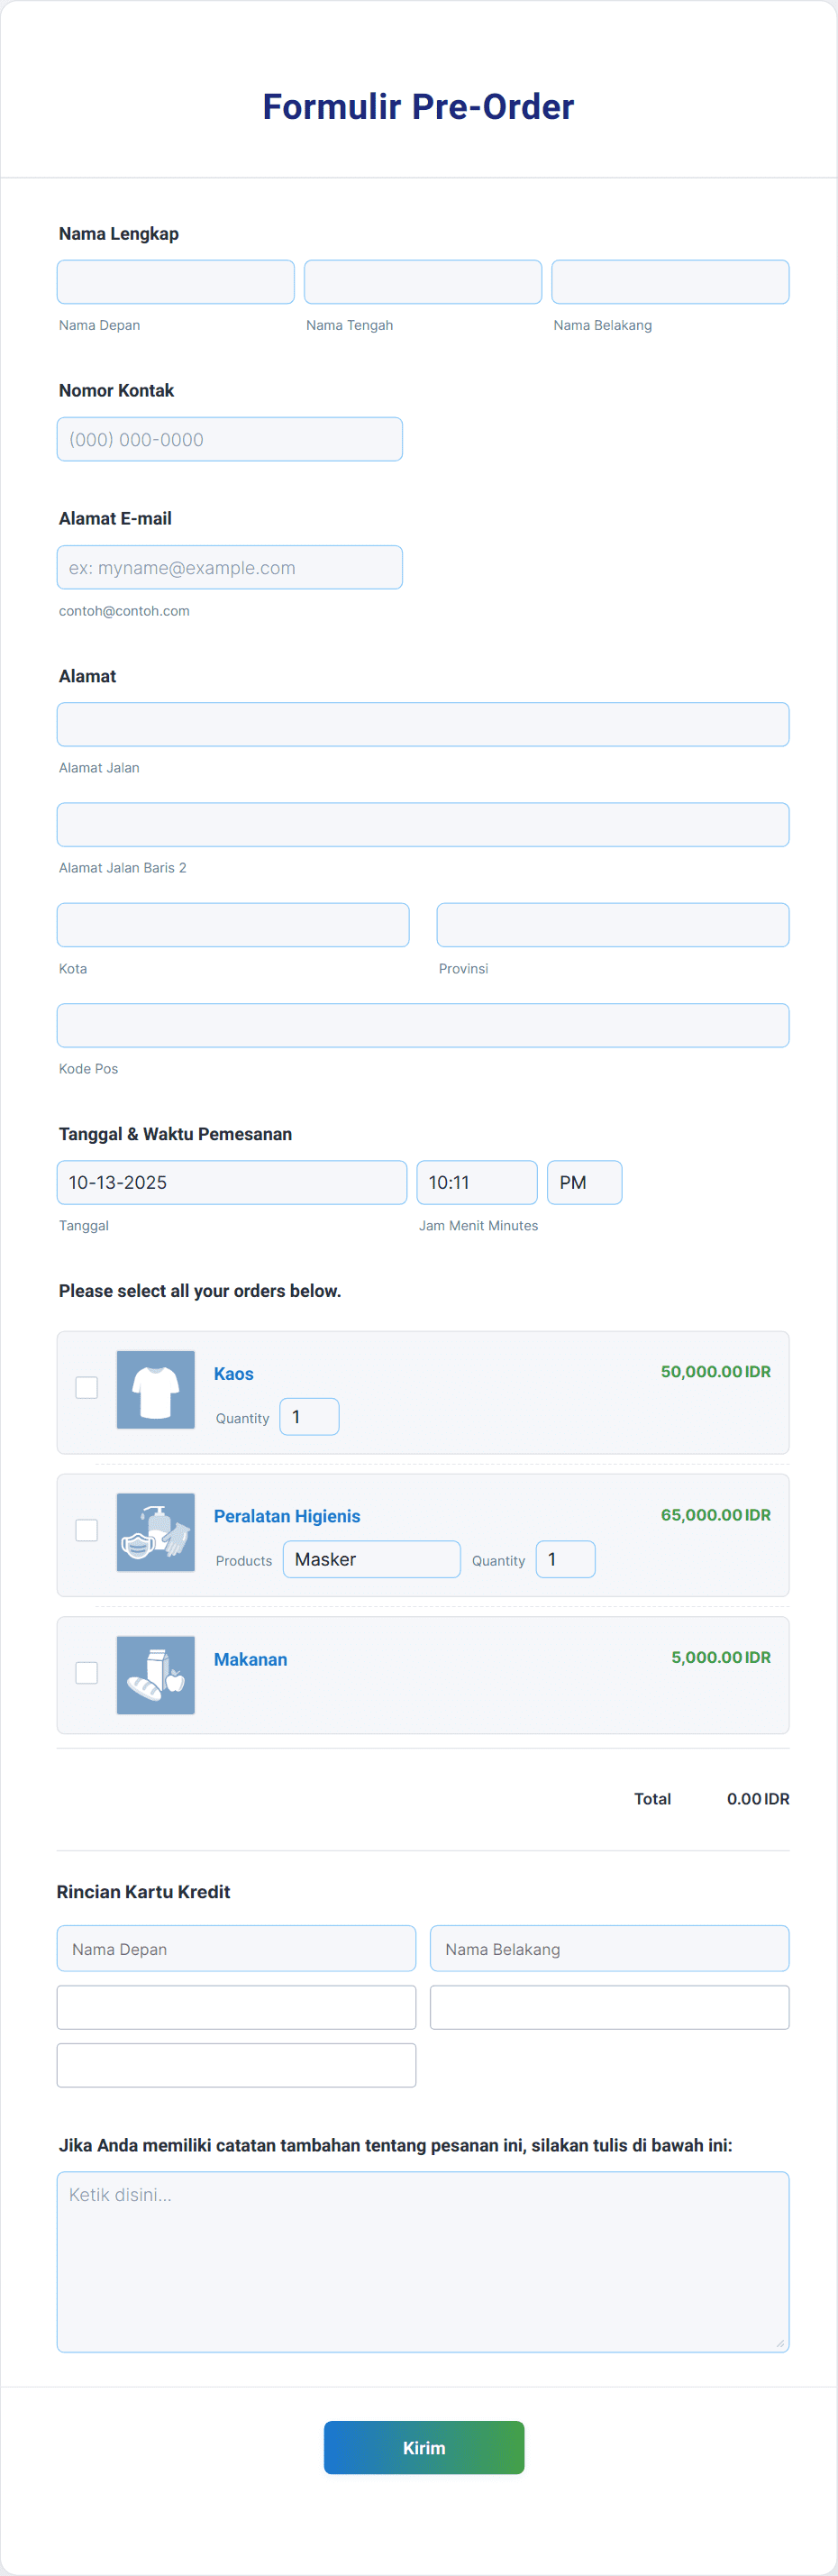The image size is (838, 2576).
Task: Tick the Kaos product checkbox
Action: [x=87, y=1387]
